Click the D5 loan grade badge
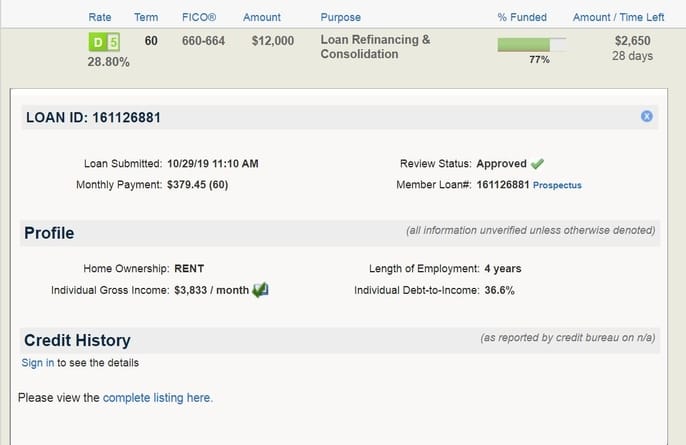This screenshot has height=445, width=686. point(104,42)
